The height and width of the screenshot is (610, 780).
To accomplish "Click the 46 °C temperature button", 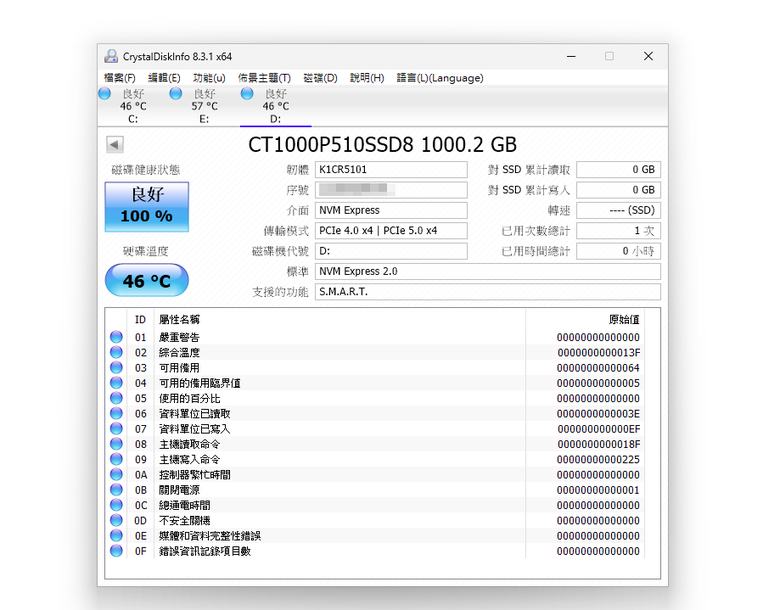I will point(147,280).
